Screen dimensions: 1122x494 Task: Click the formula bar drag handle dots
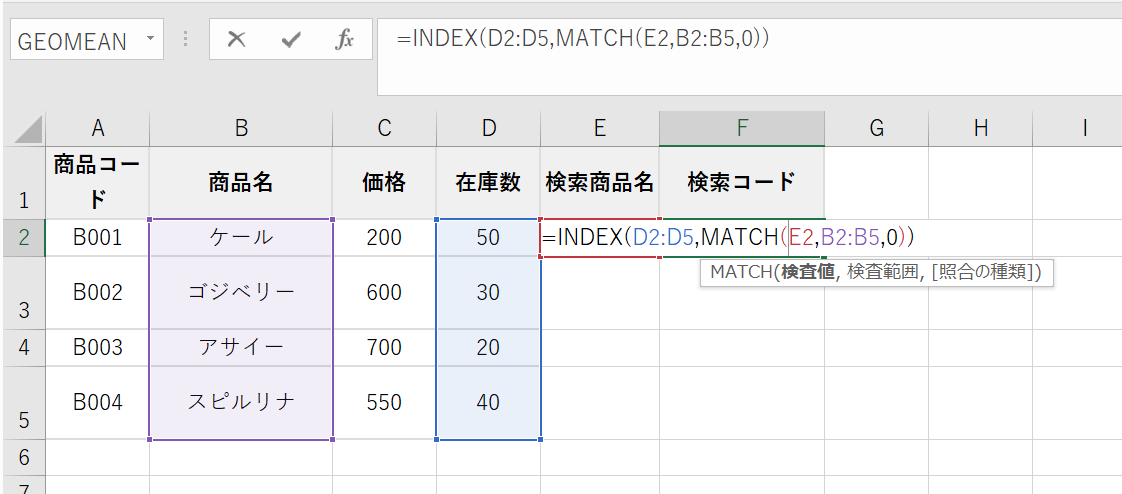point(185,40)
